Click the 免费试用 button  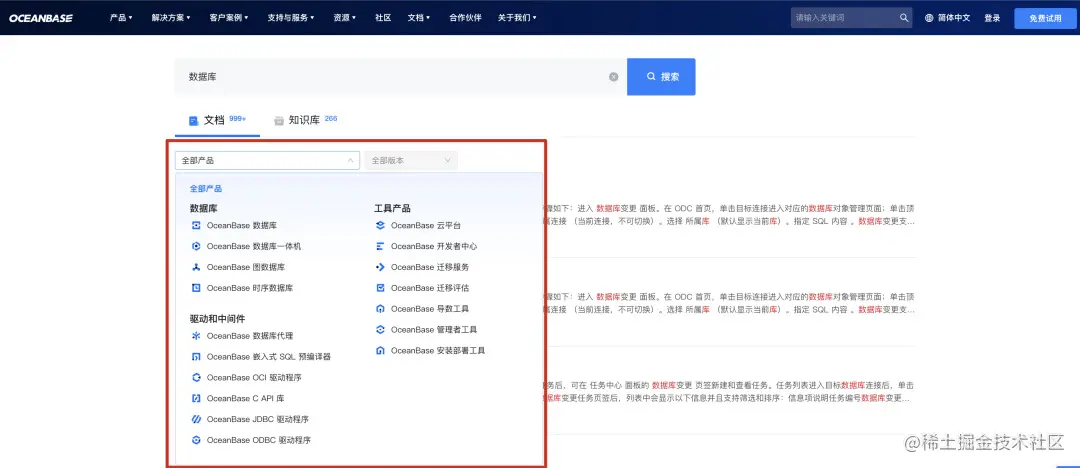(1045, 19)
